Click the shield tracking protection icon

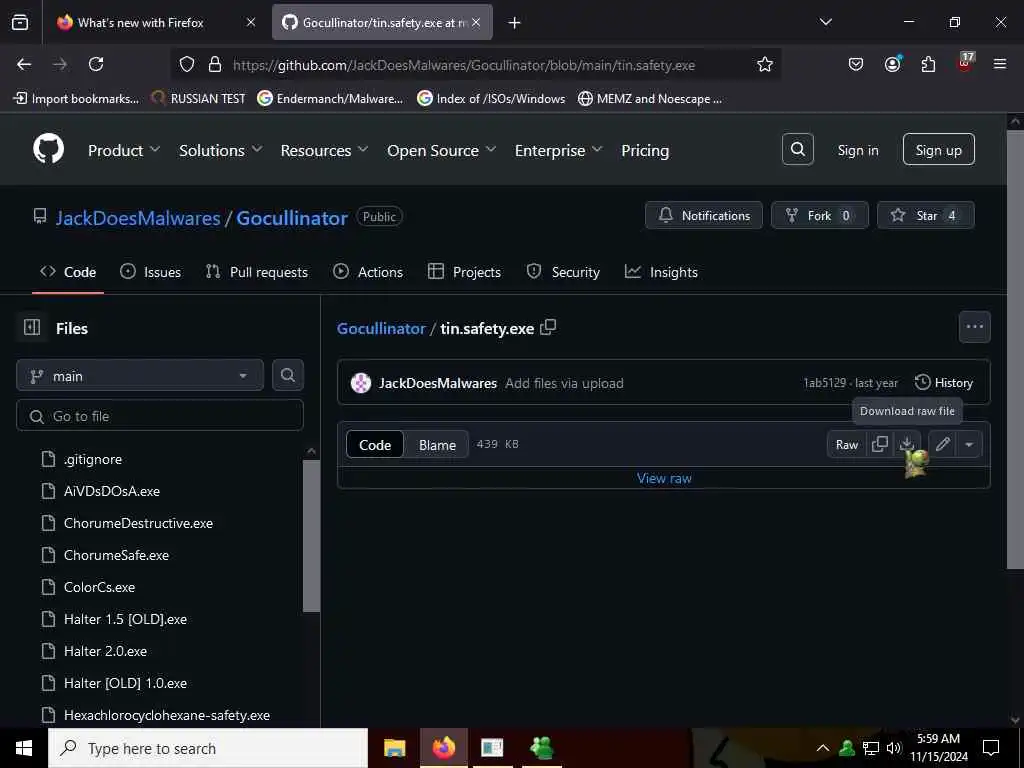point(187,64)
